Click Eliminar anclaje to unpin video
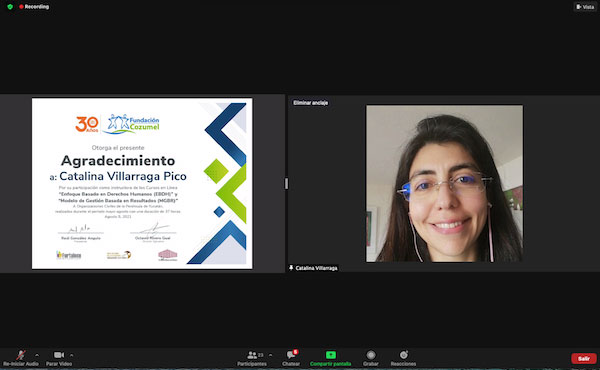Viewport: 600px width, 370px height. point(310,103)
